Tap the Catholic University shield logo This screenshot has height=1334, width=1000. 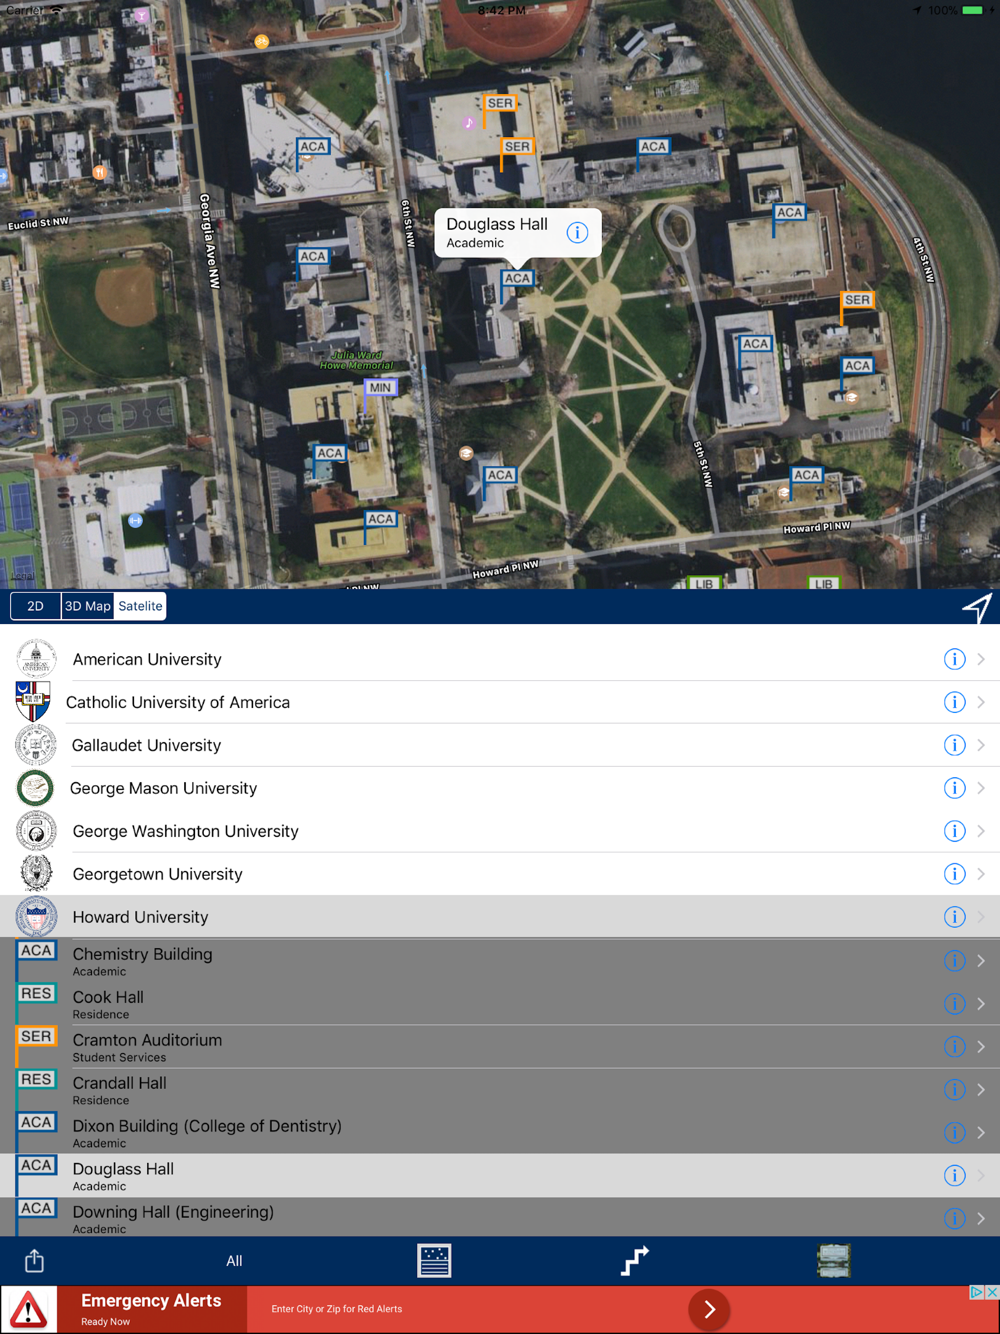pyautogui.click(x=33, y=702)
